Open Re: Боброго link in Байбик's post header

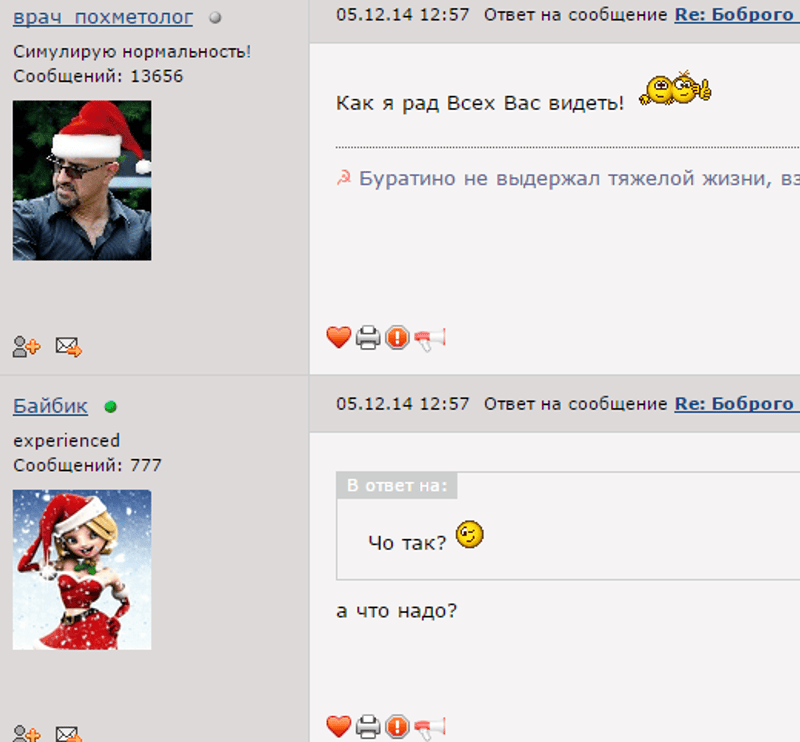(737, 404)
